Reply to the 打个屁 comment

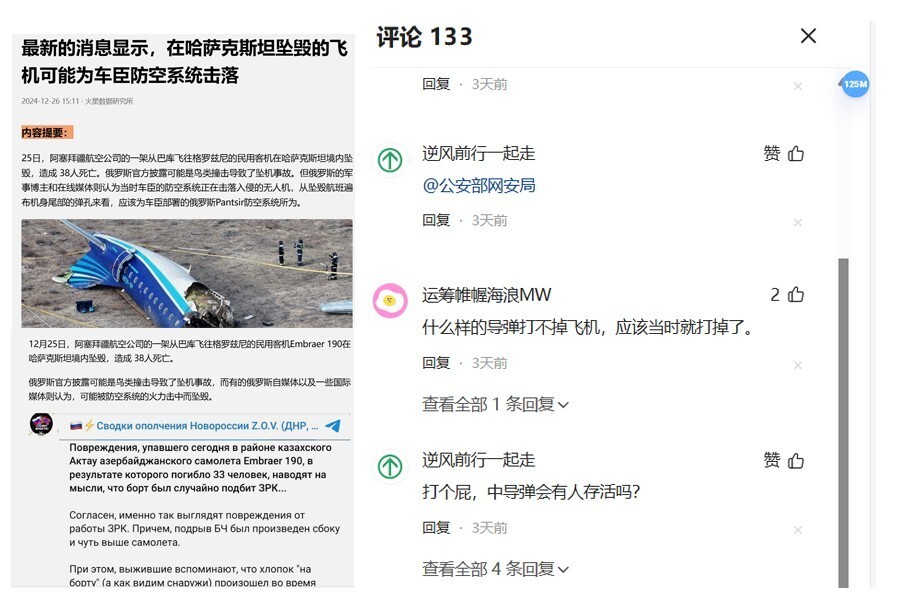point(436,528)
